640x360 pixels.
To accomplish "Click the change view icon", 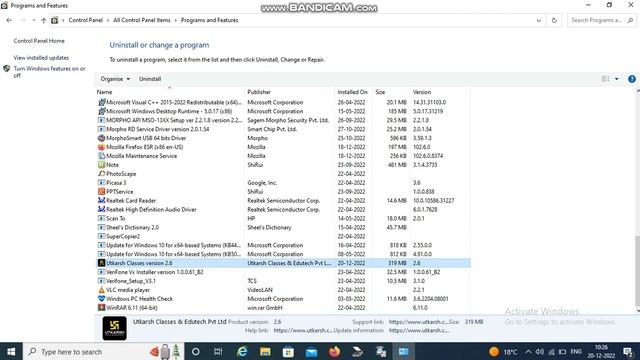I will 606,79.
